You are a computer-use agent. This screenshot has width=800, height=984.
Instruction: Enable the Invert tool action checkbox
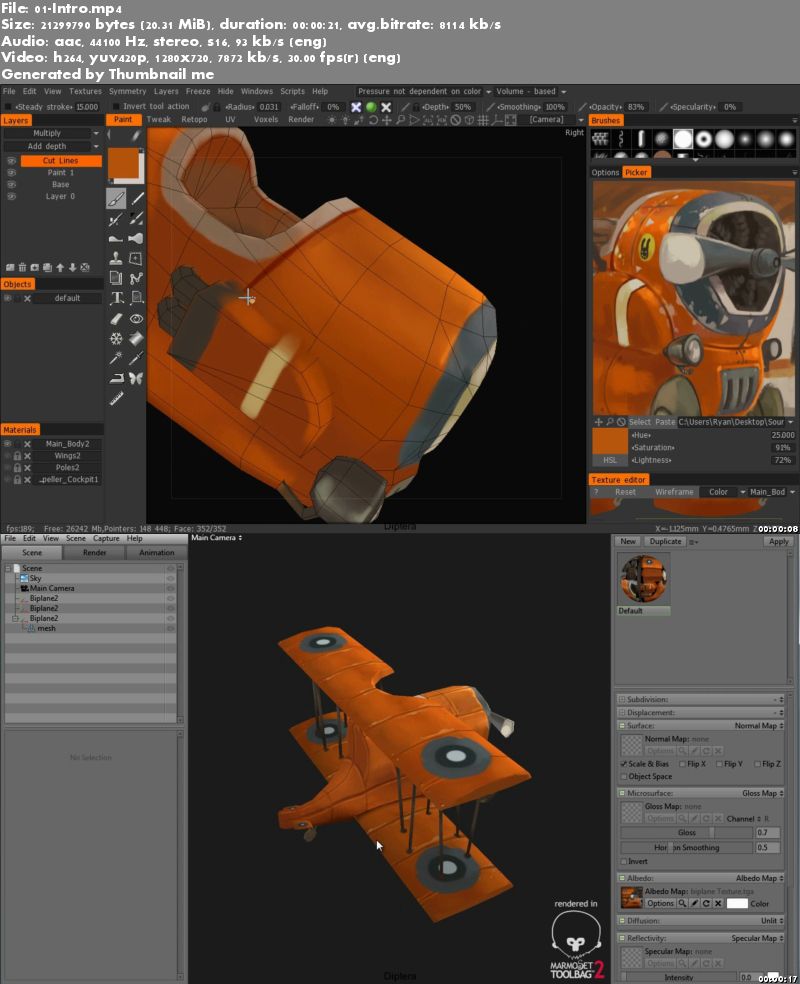point(115,107)
